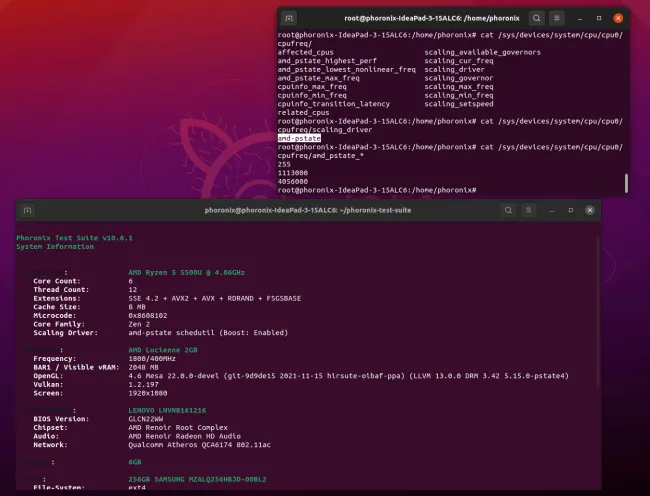Click the Phoronix Test Suite v10.6.1 heading
Screen dimensions: 650x496
[75, 237]
